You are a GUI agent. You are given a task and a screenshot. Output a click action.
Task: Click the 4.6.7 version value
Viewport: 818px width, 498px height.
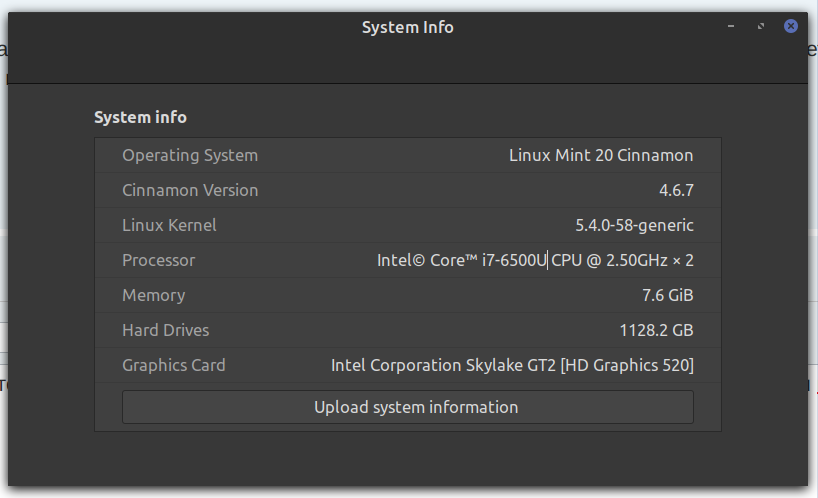tap(675, 190)
